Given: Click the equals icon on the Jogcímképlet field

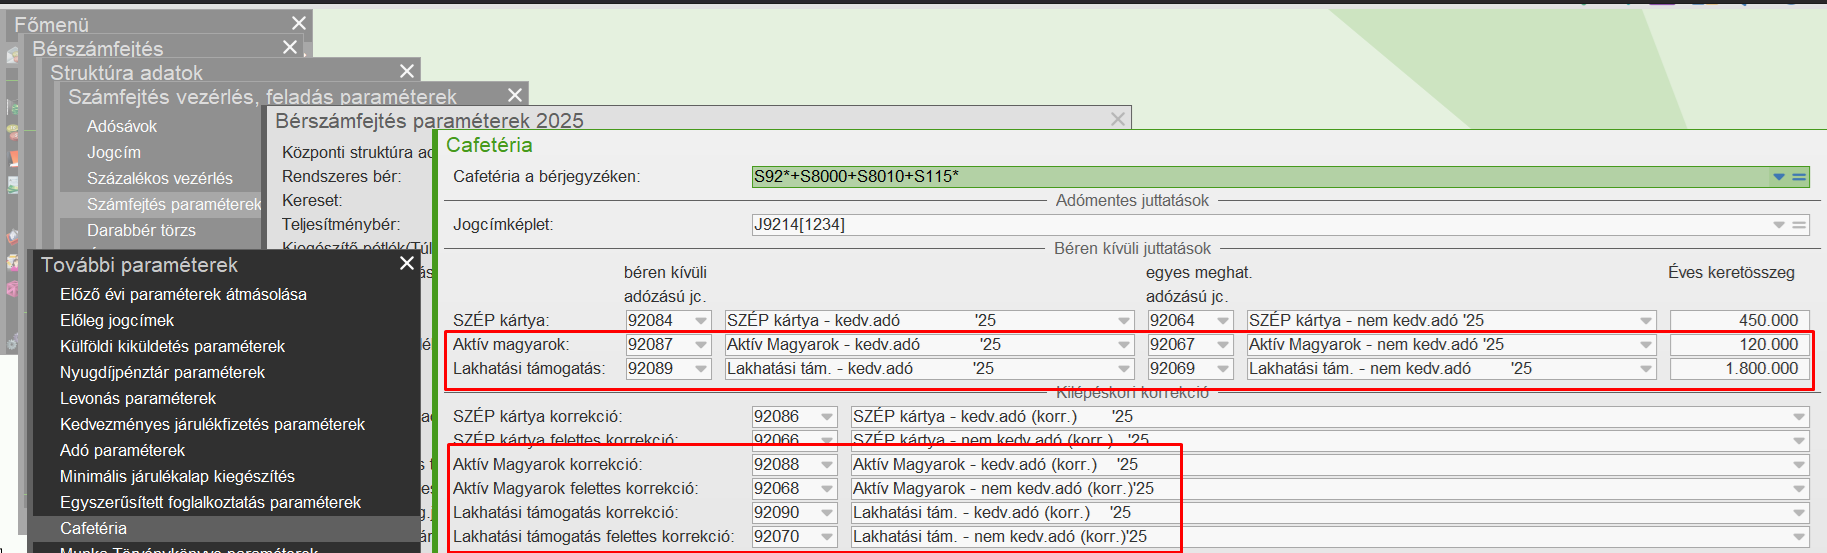Looking at the screenshot, I should [1799, 225].
